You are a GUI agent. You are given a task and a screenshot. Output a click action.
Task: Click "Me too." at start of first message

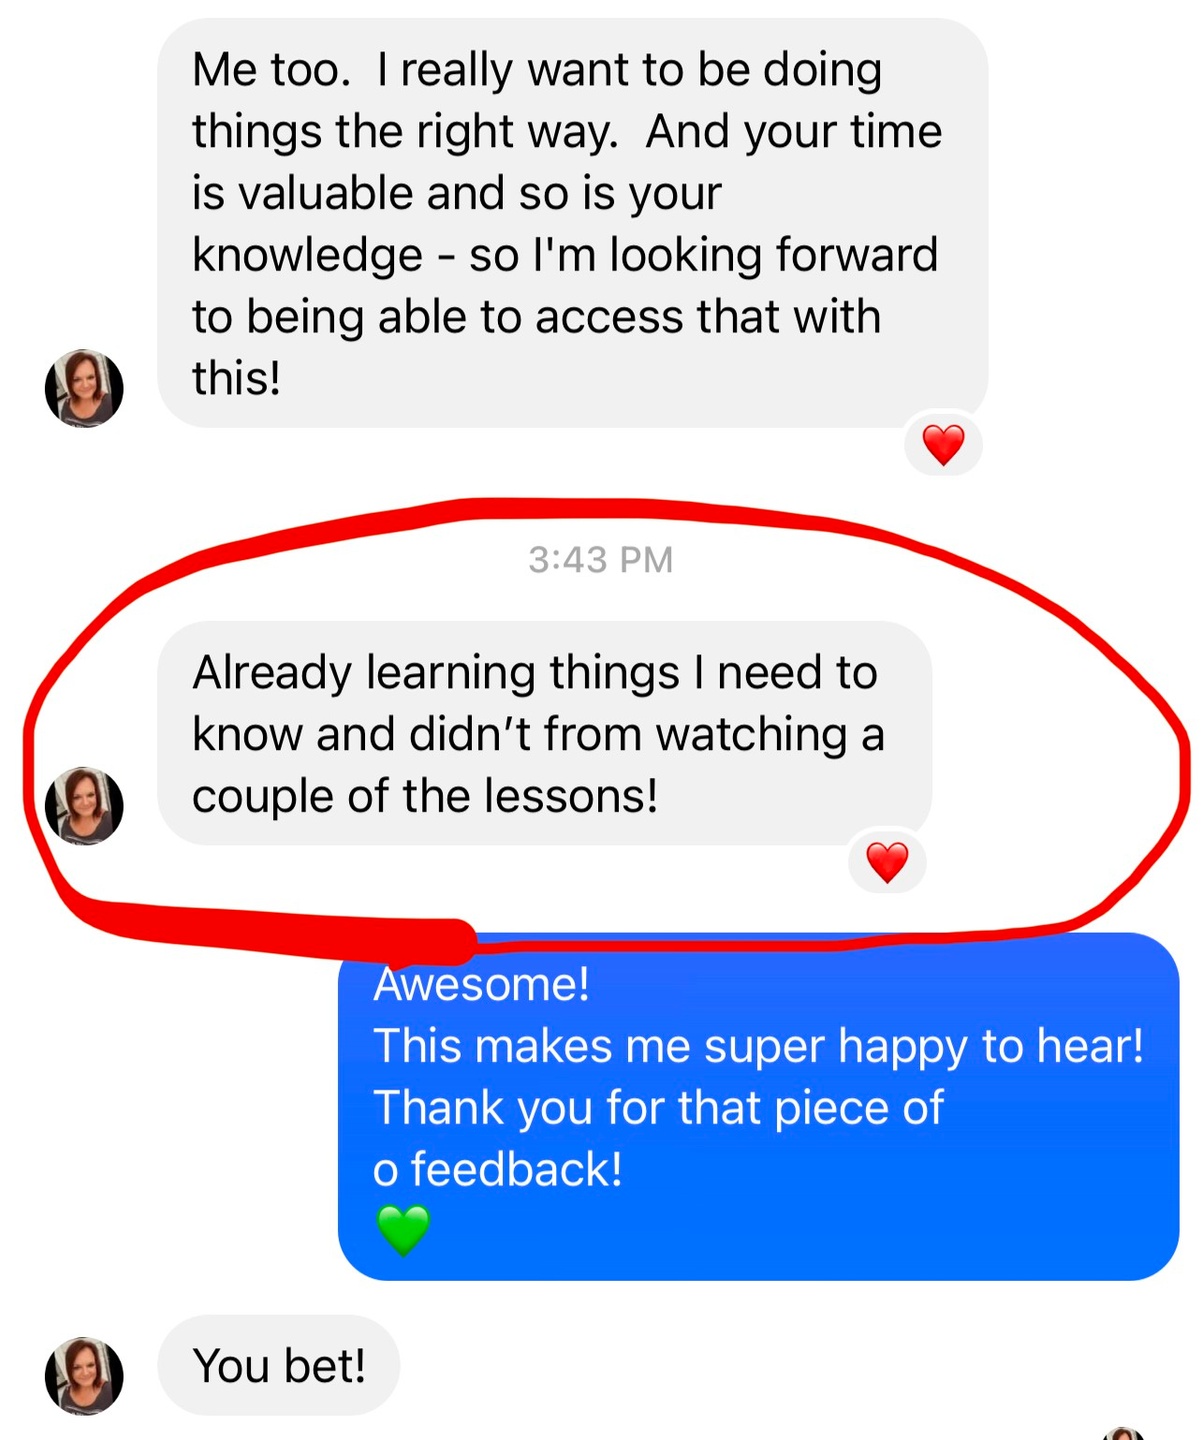[x=271, y=70]
